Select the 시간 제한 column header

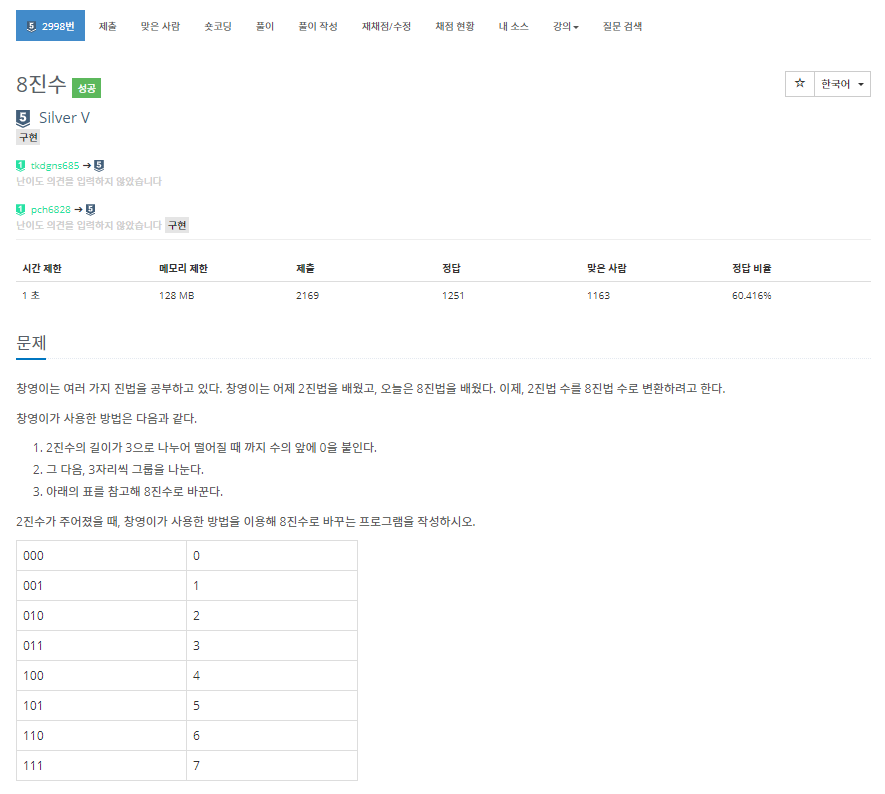coord(42,269)
